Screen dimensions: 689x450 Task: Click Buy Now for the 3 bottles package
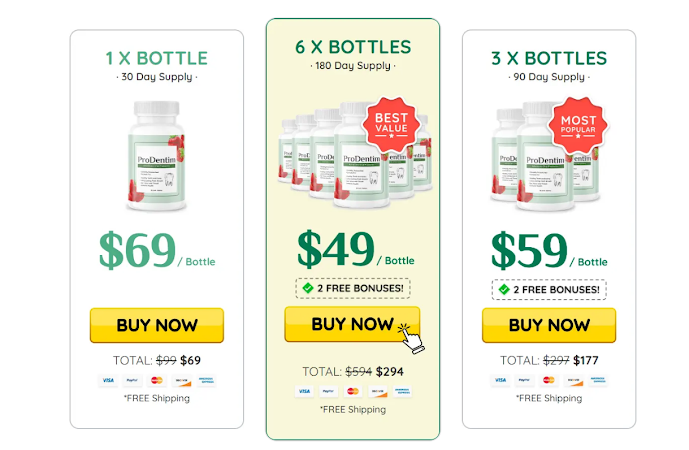click(549, 325)
